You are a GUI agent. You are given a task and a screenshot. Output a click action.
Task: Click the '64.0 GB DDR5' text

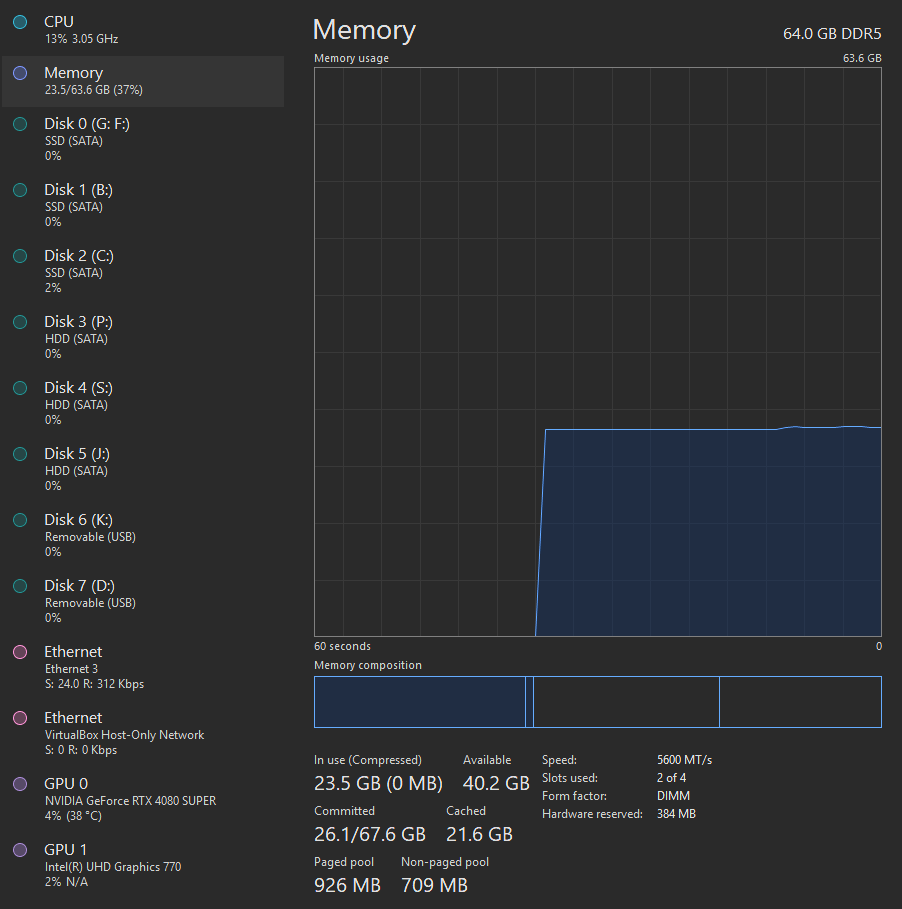pyautogui.click(x=832, y=34)
